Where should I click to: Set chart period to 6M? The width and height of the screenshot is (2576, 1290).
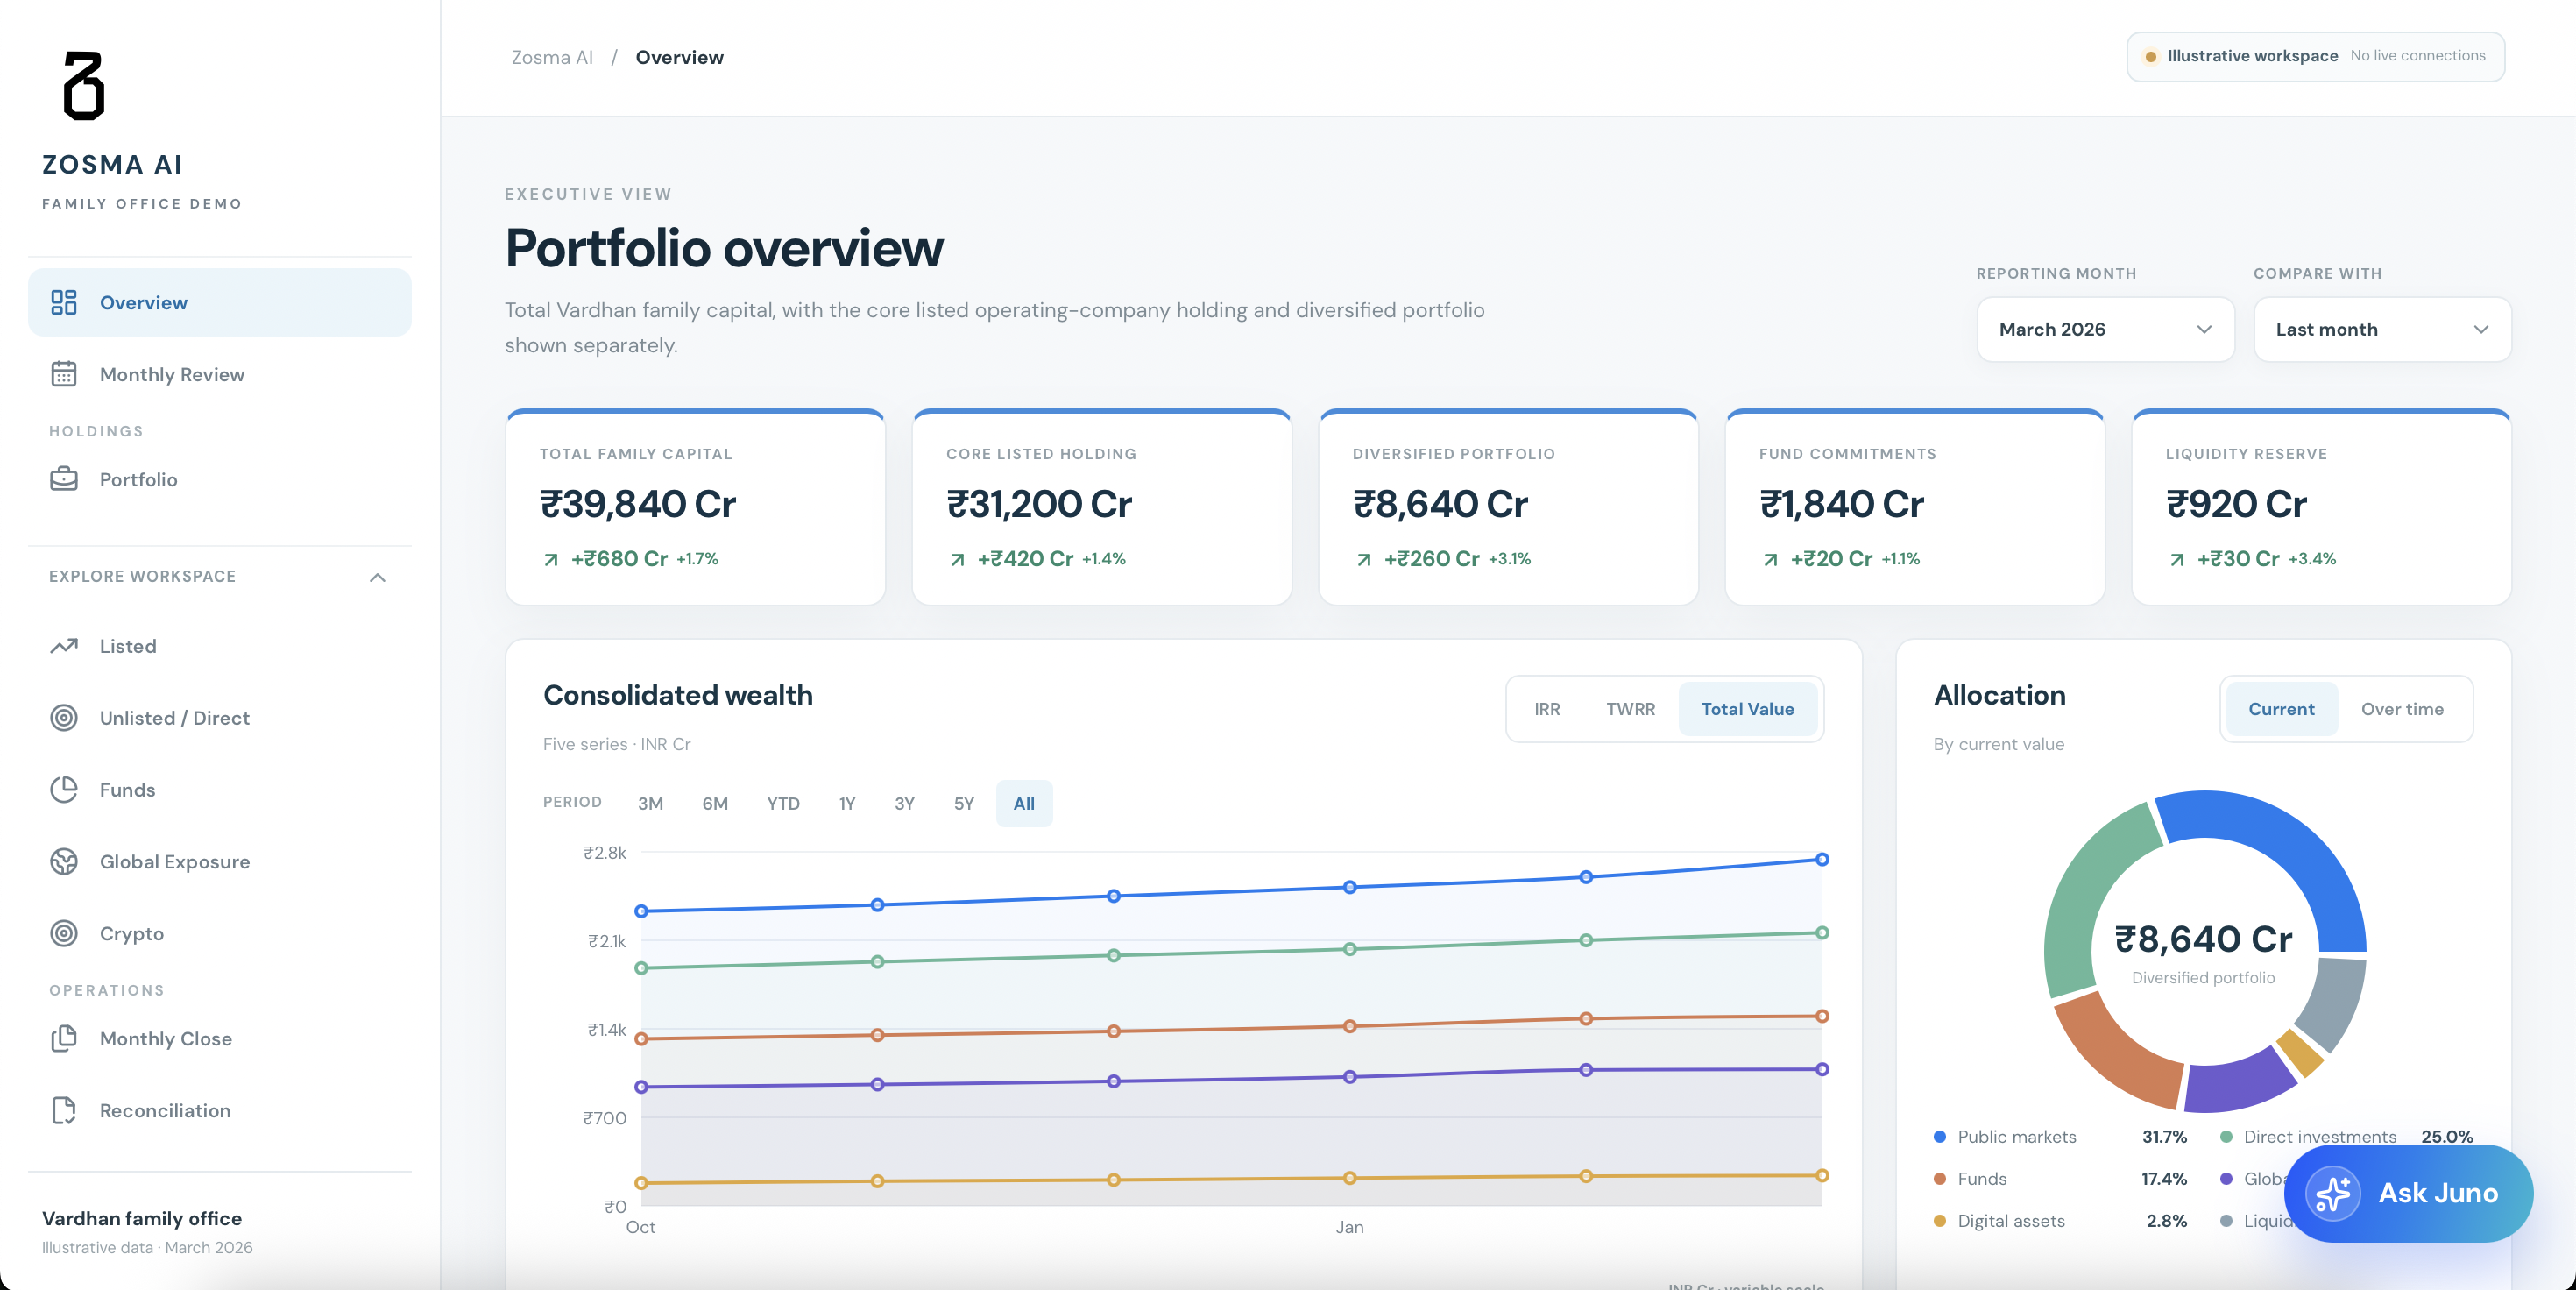pyautogui.click(x=715, y=803)
